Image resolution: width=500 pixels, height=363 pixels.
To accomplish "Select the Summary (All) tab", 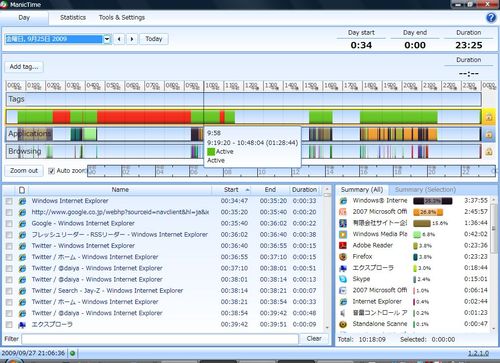I will 362,190.
